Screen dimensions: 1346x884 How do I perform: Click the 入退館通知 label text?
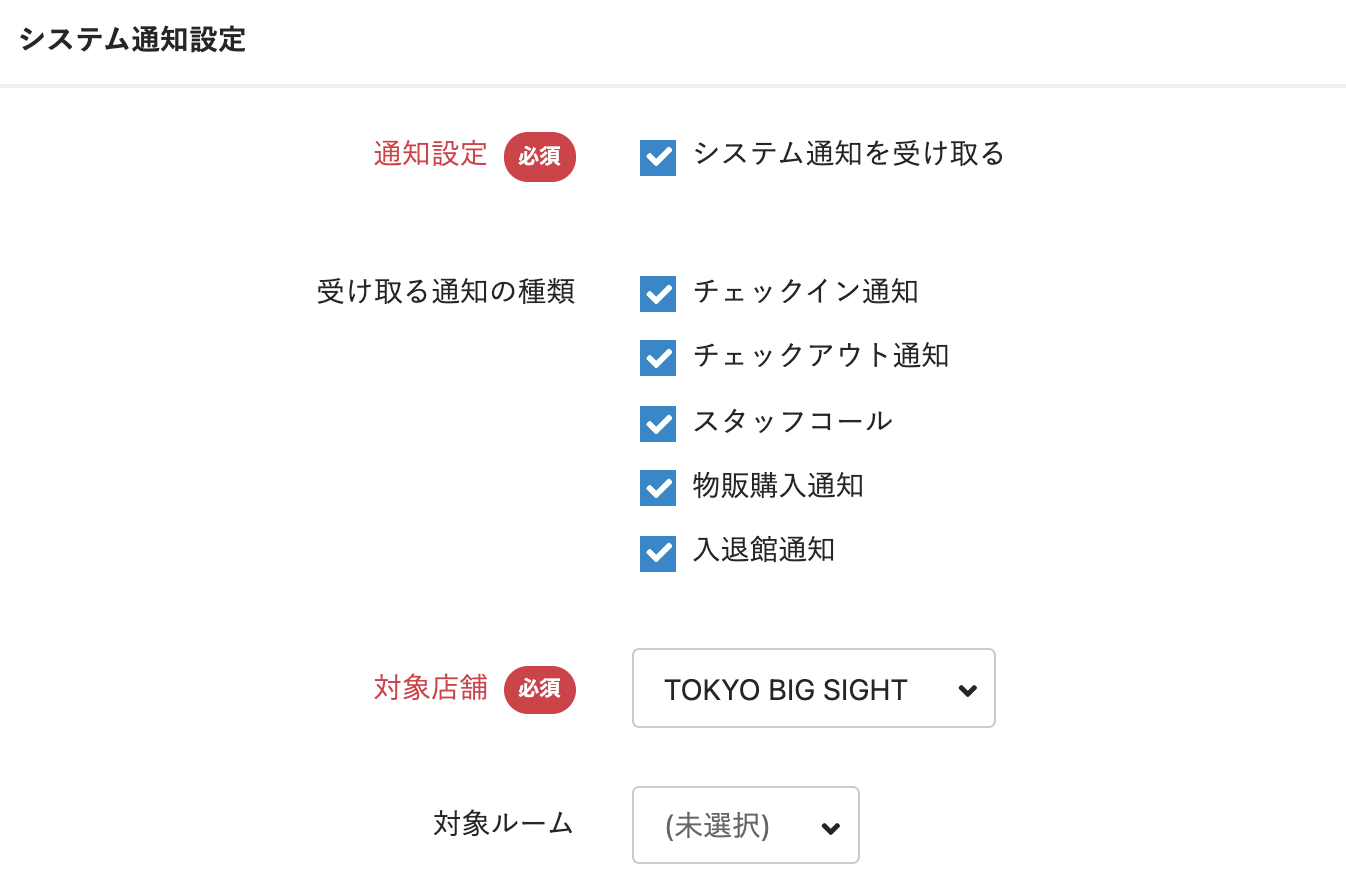pos(763,550)
